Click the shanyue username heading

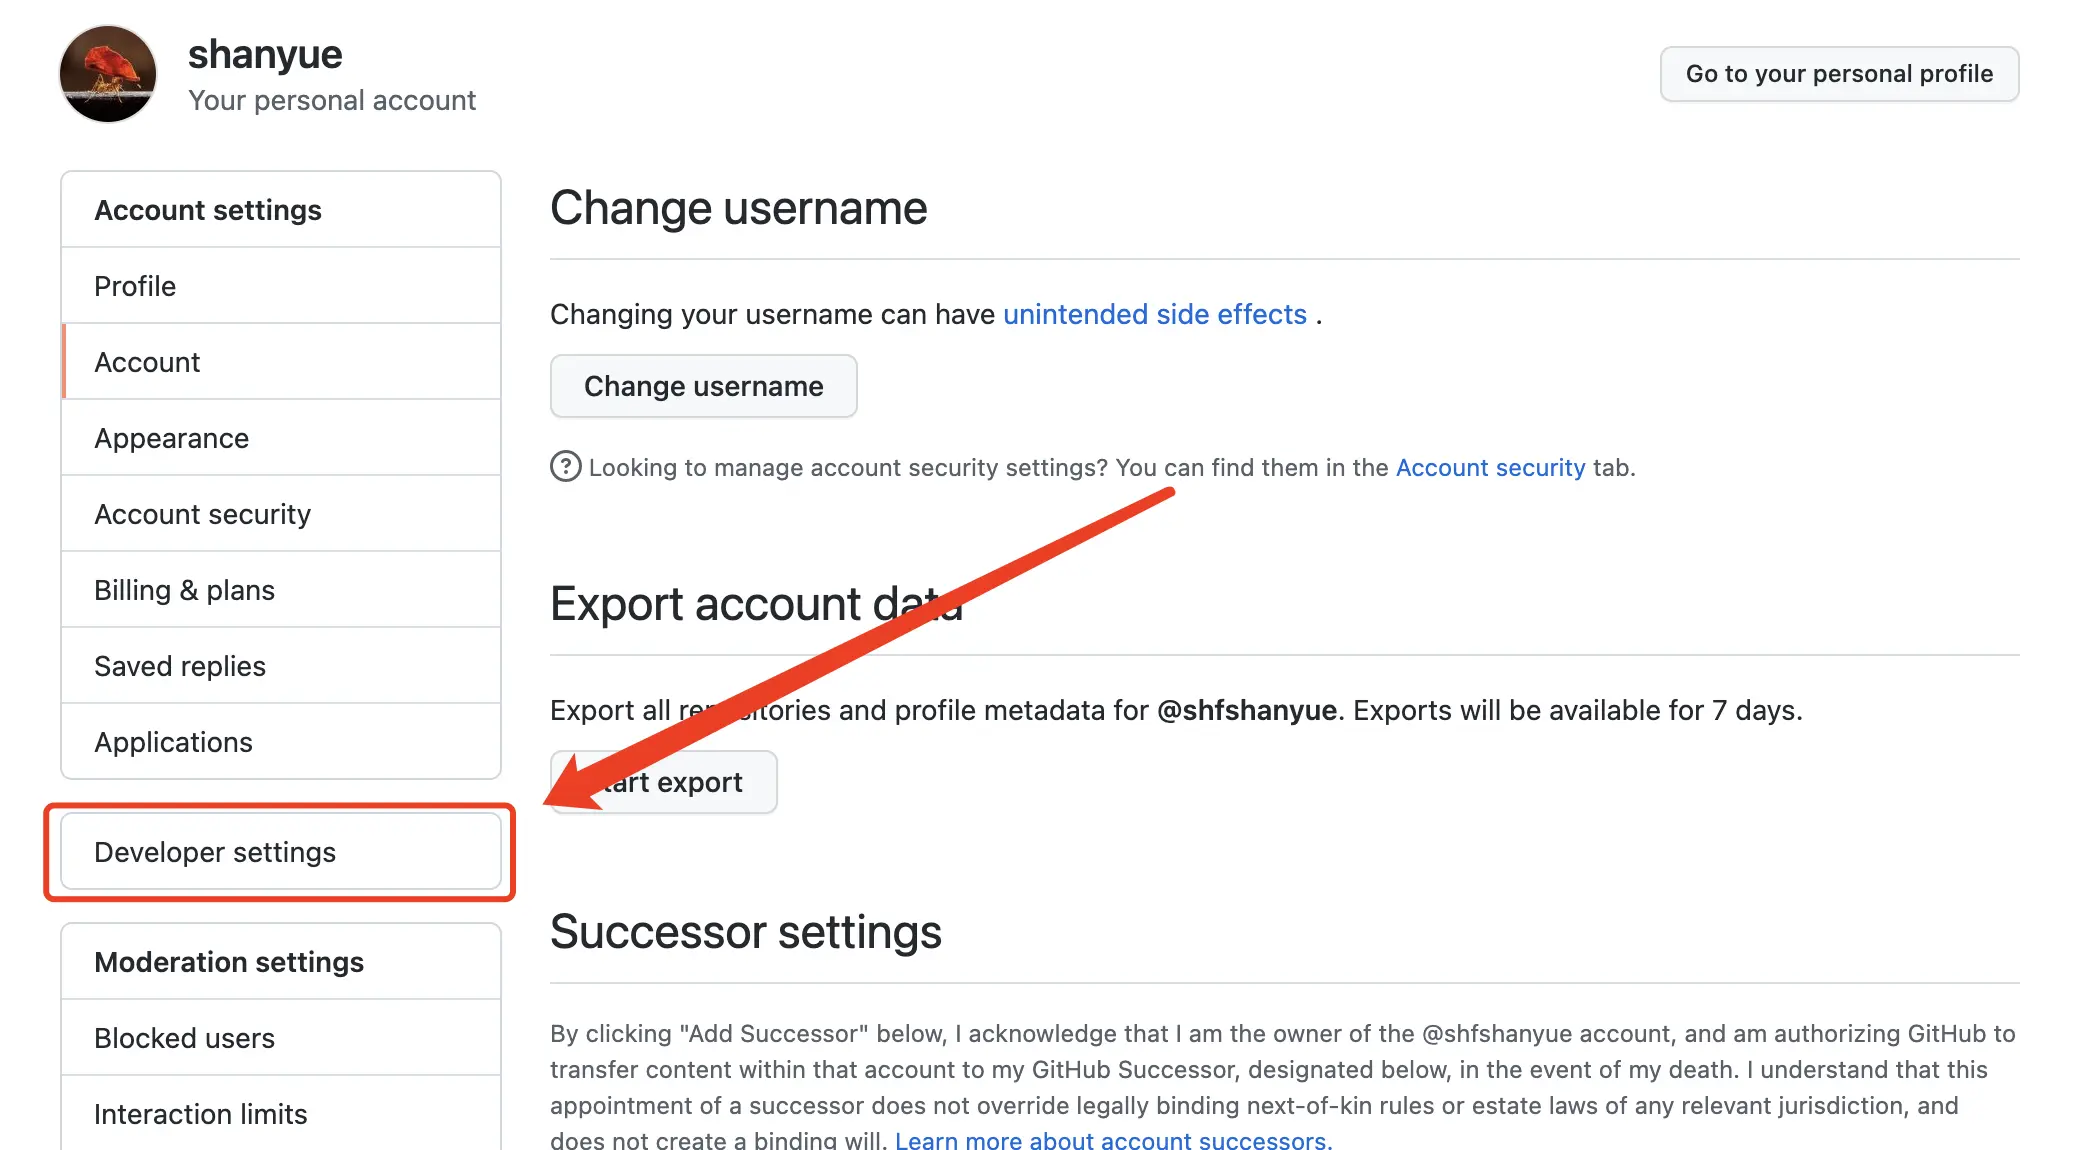[x=265, y=54]
